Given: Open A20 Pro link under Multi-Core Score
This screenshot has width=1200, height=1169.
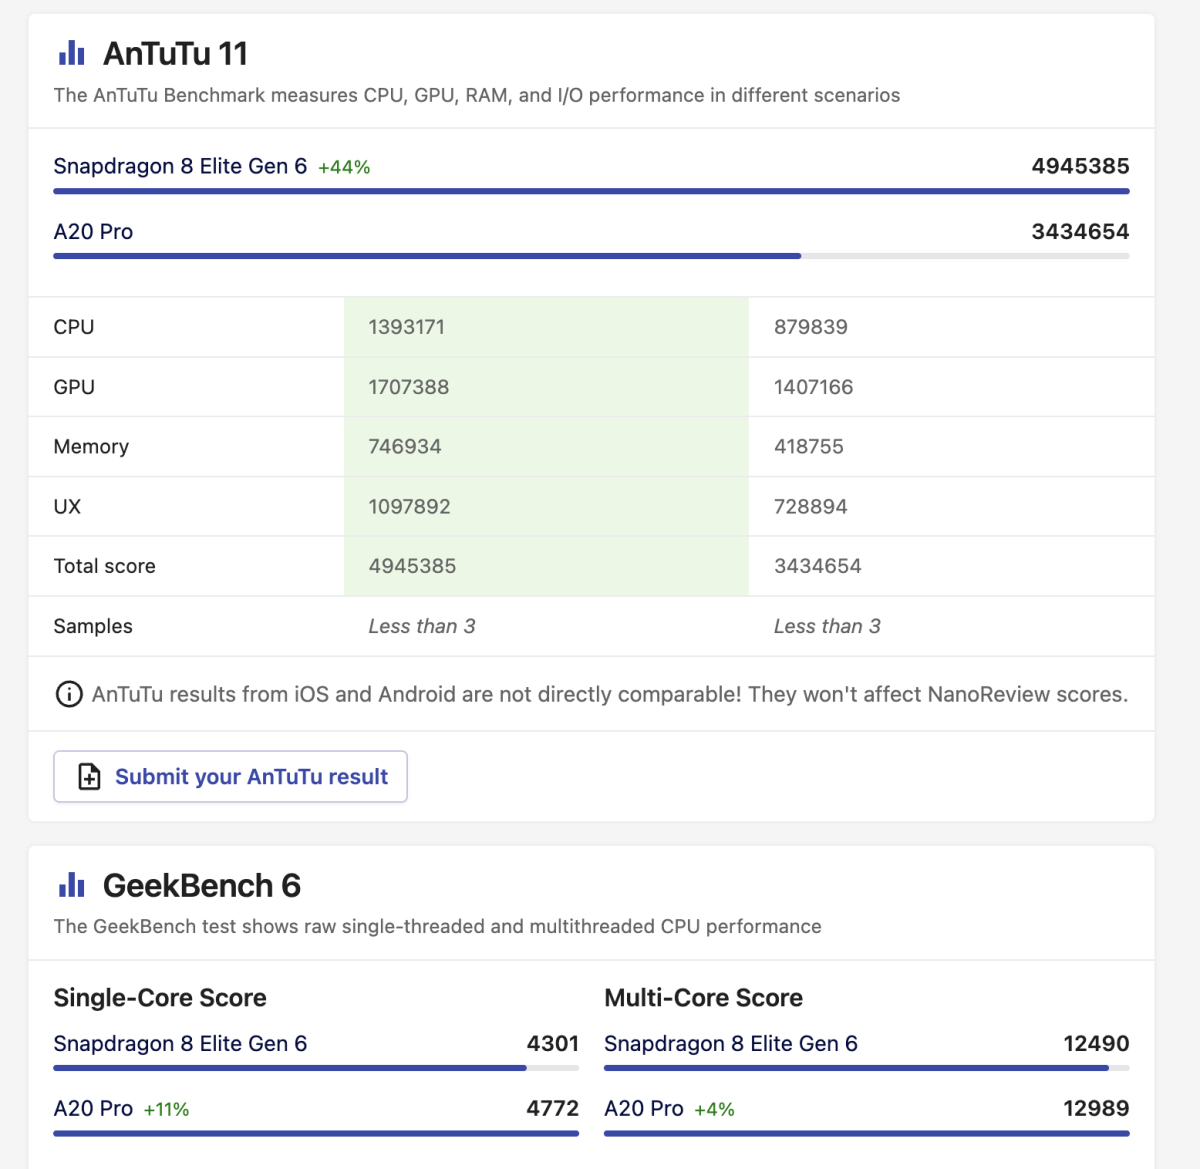Looking at the screenshot, I should 644,1108.
